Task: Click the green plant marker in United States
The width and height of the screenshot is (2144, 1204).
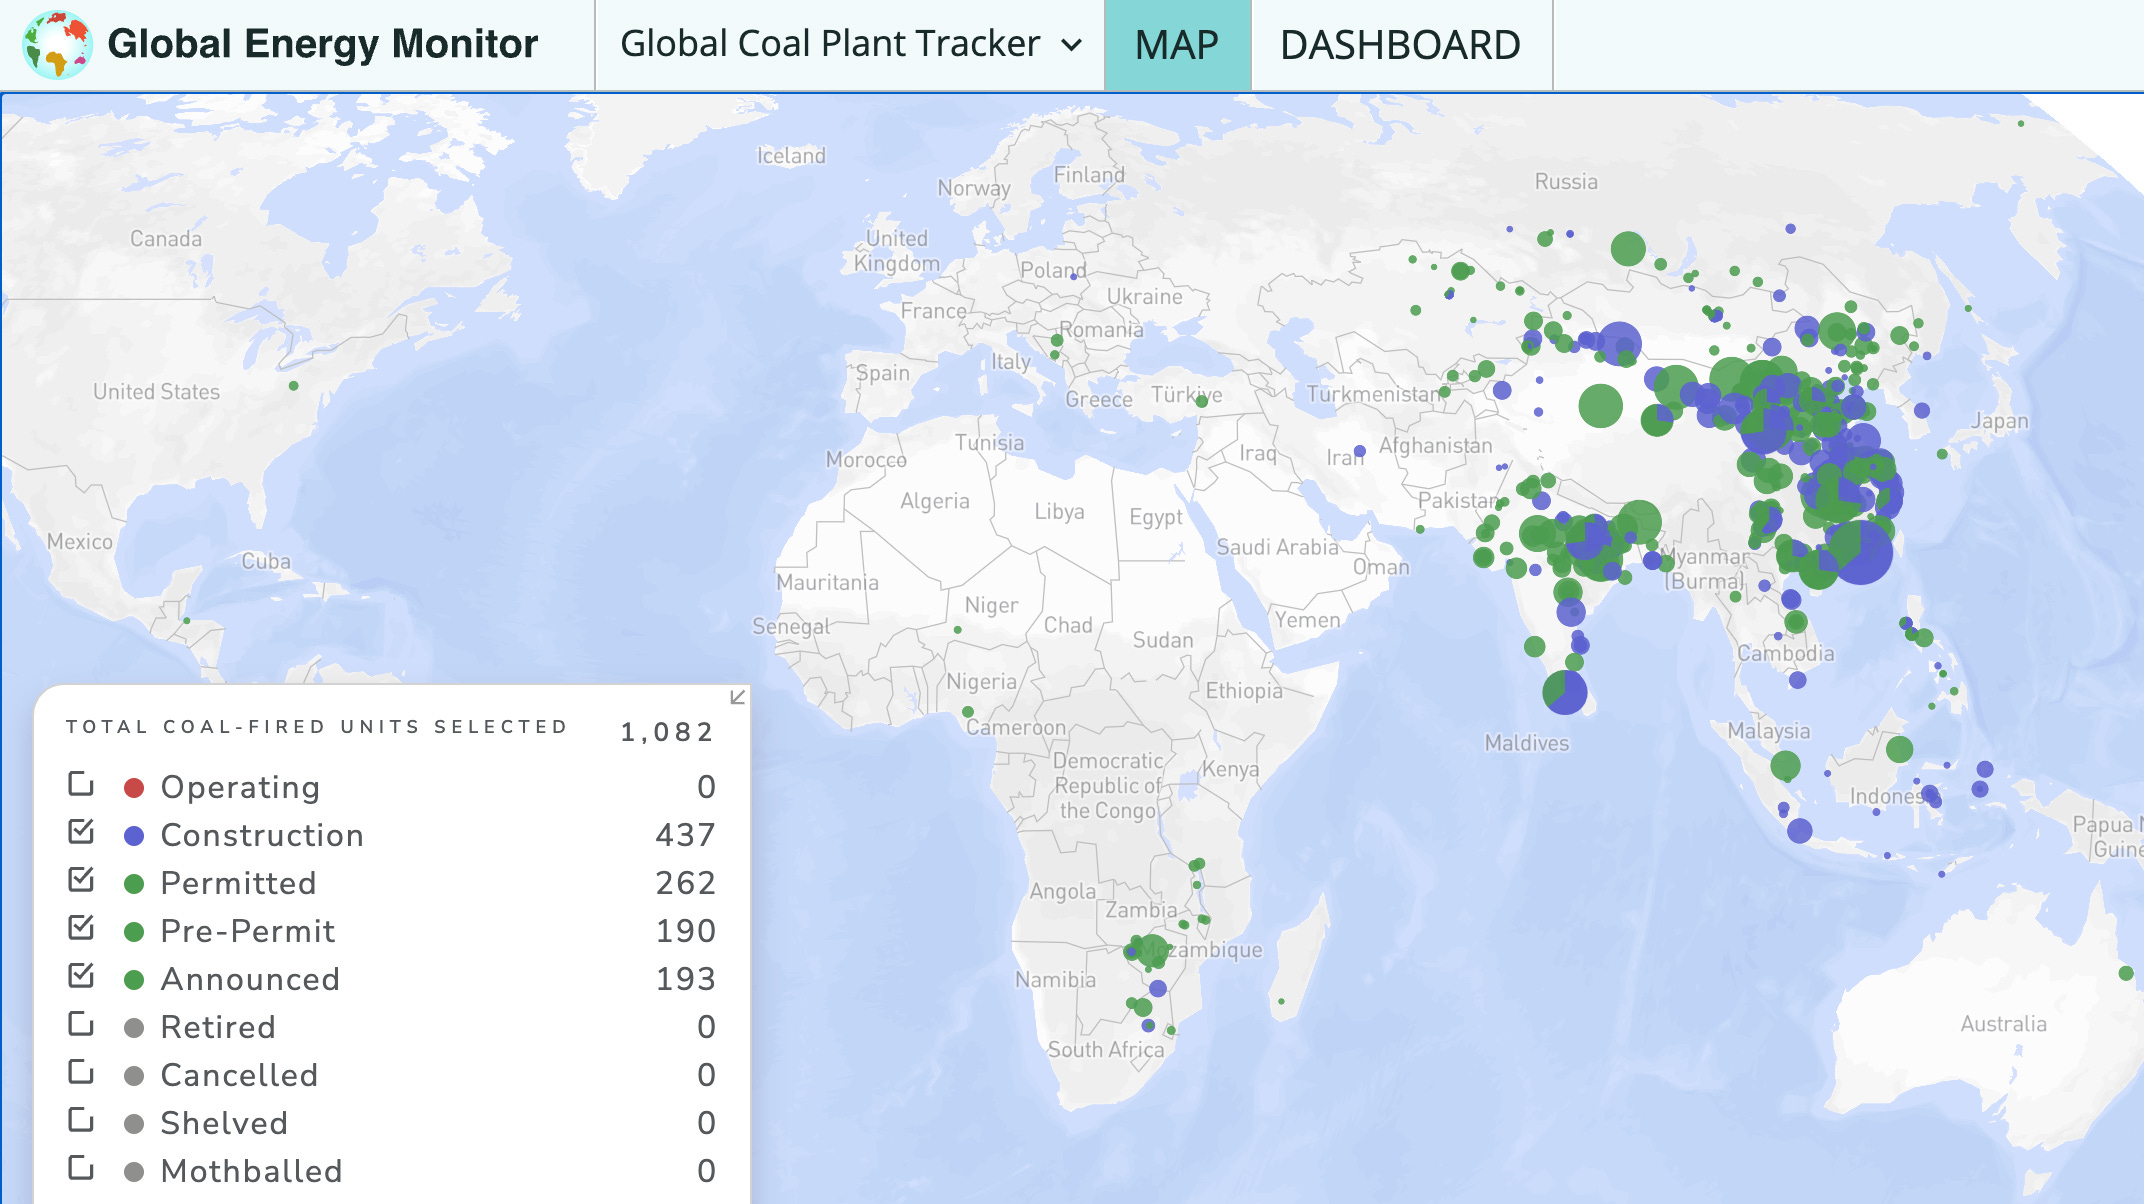Action: (293, 386)
